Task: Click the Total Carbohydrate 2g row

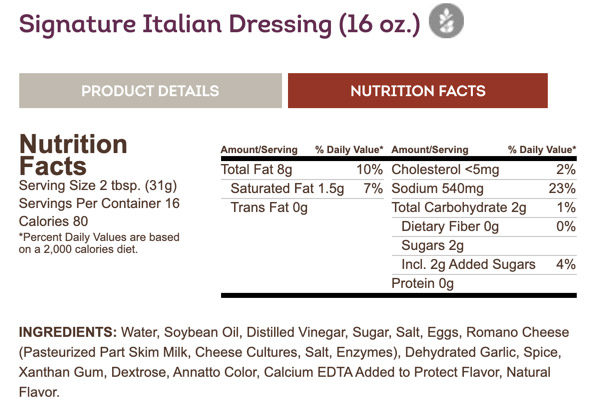Action: coord(484,208)
